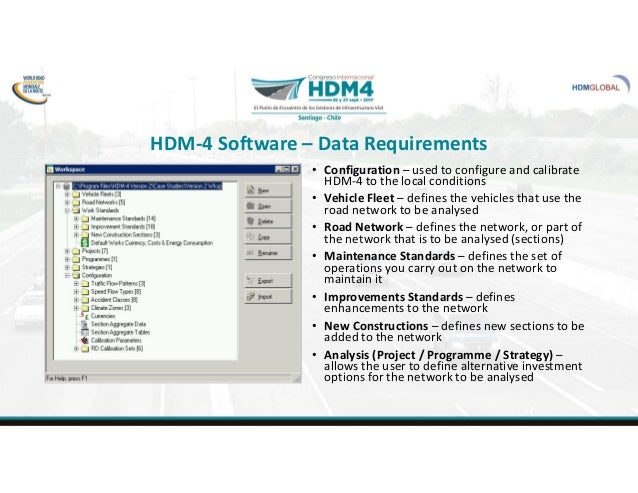Click the Copy button

(269, 237)
